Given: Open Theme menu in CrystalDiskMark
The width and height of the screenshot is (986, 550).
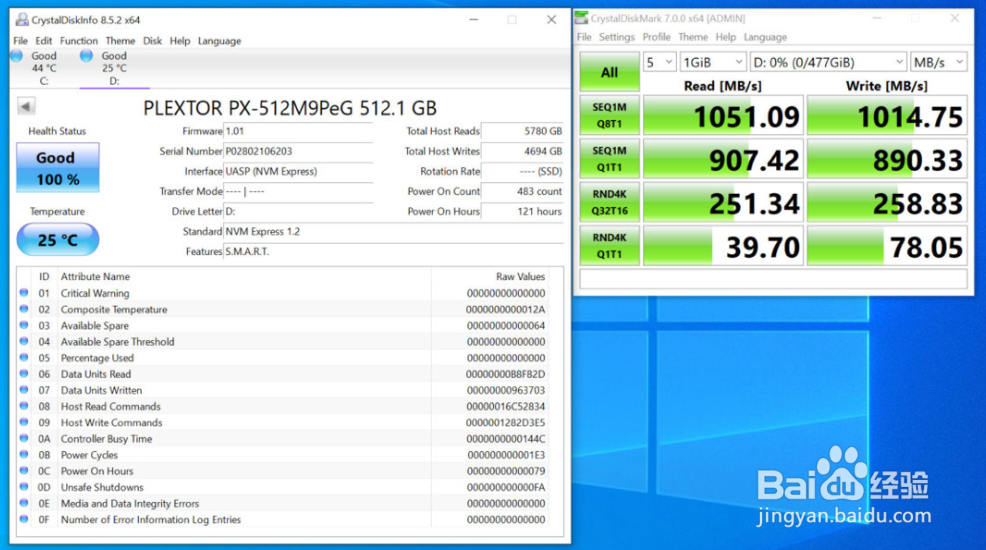Looking at the screenshot, I should coord(693,37).
